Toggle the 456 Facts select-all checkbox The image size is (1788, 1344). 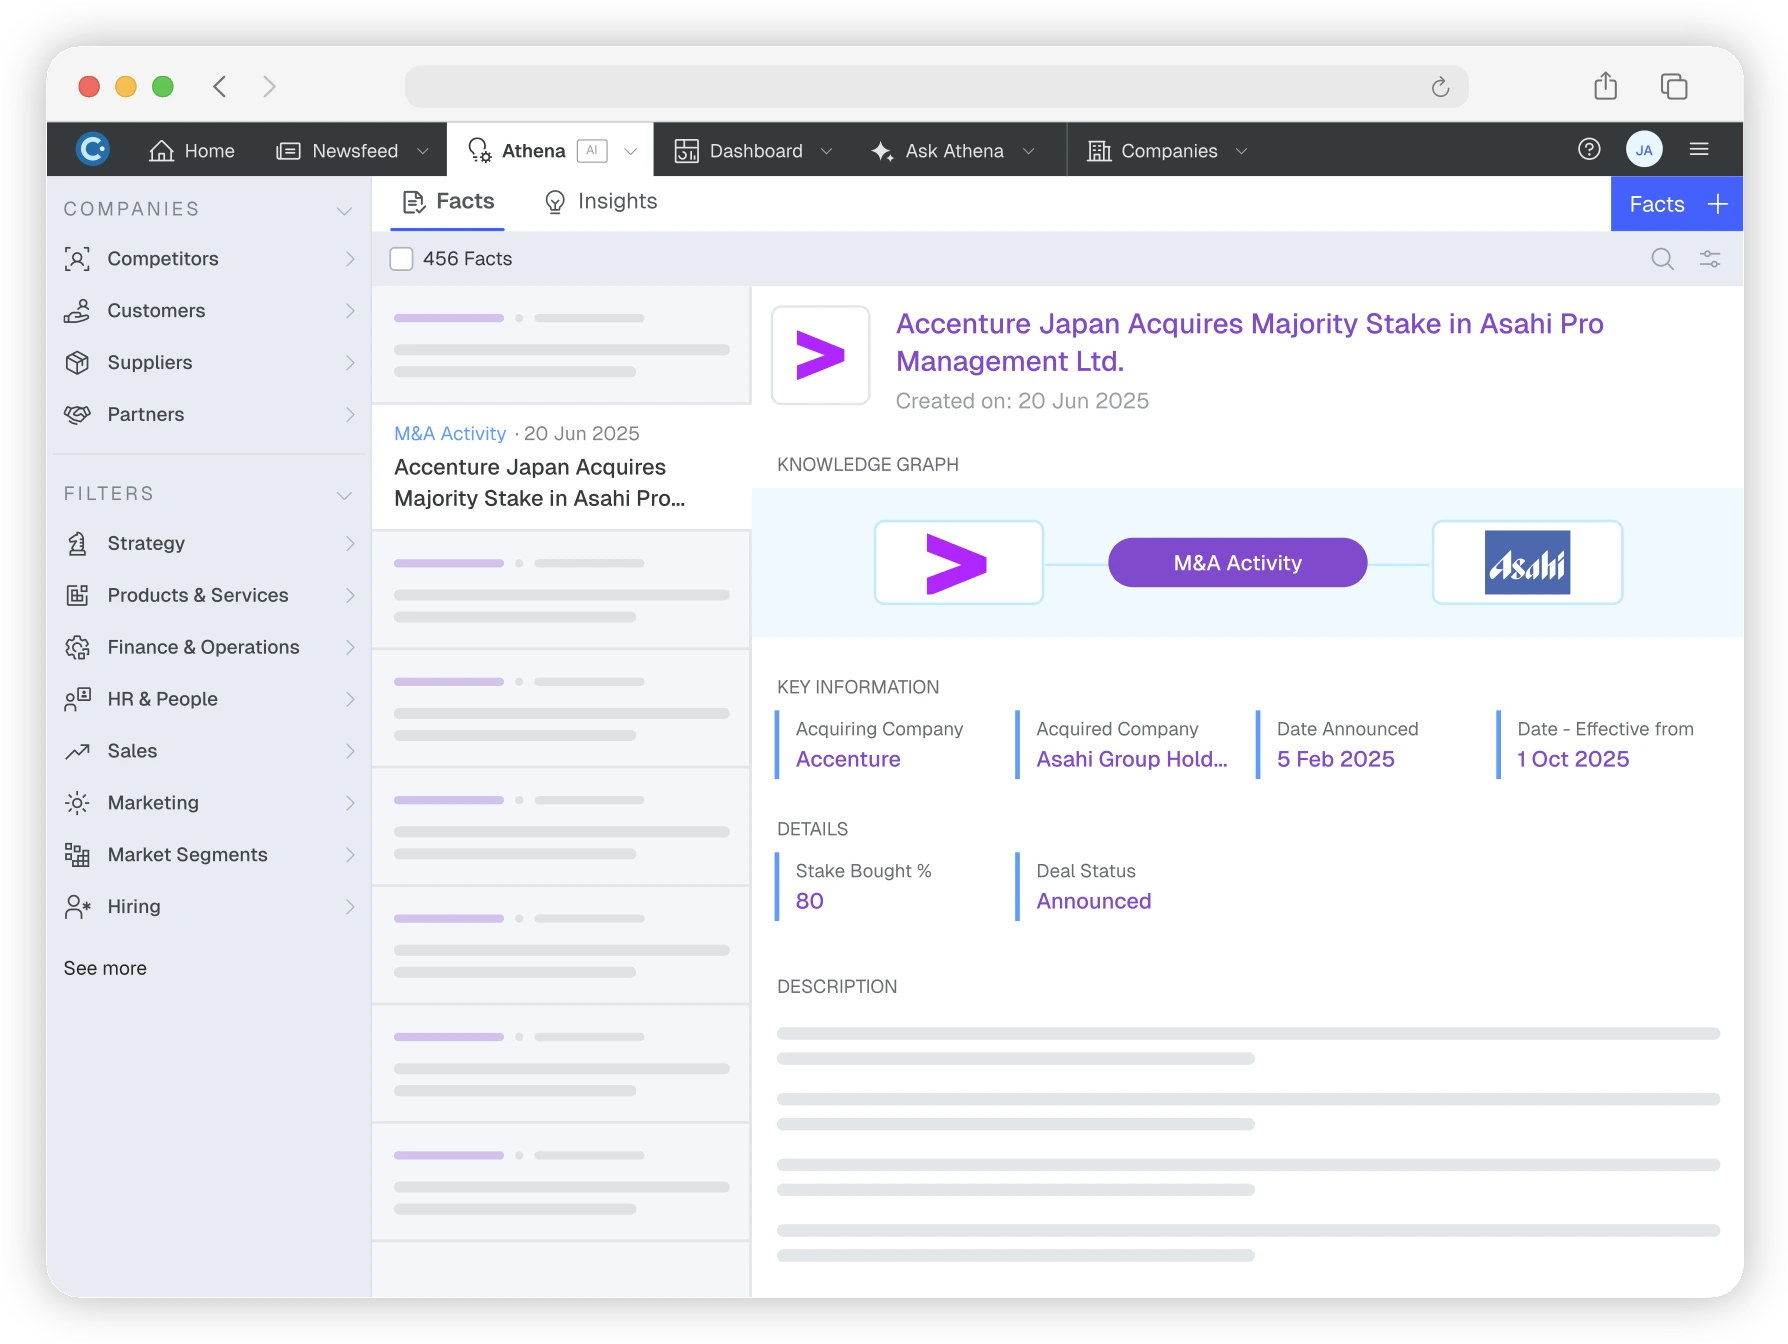pos(401,259)
